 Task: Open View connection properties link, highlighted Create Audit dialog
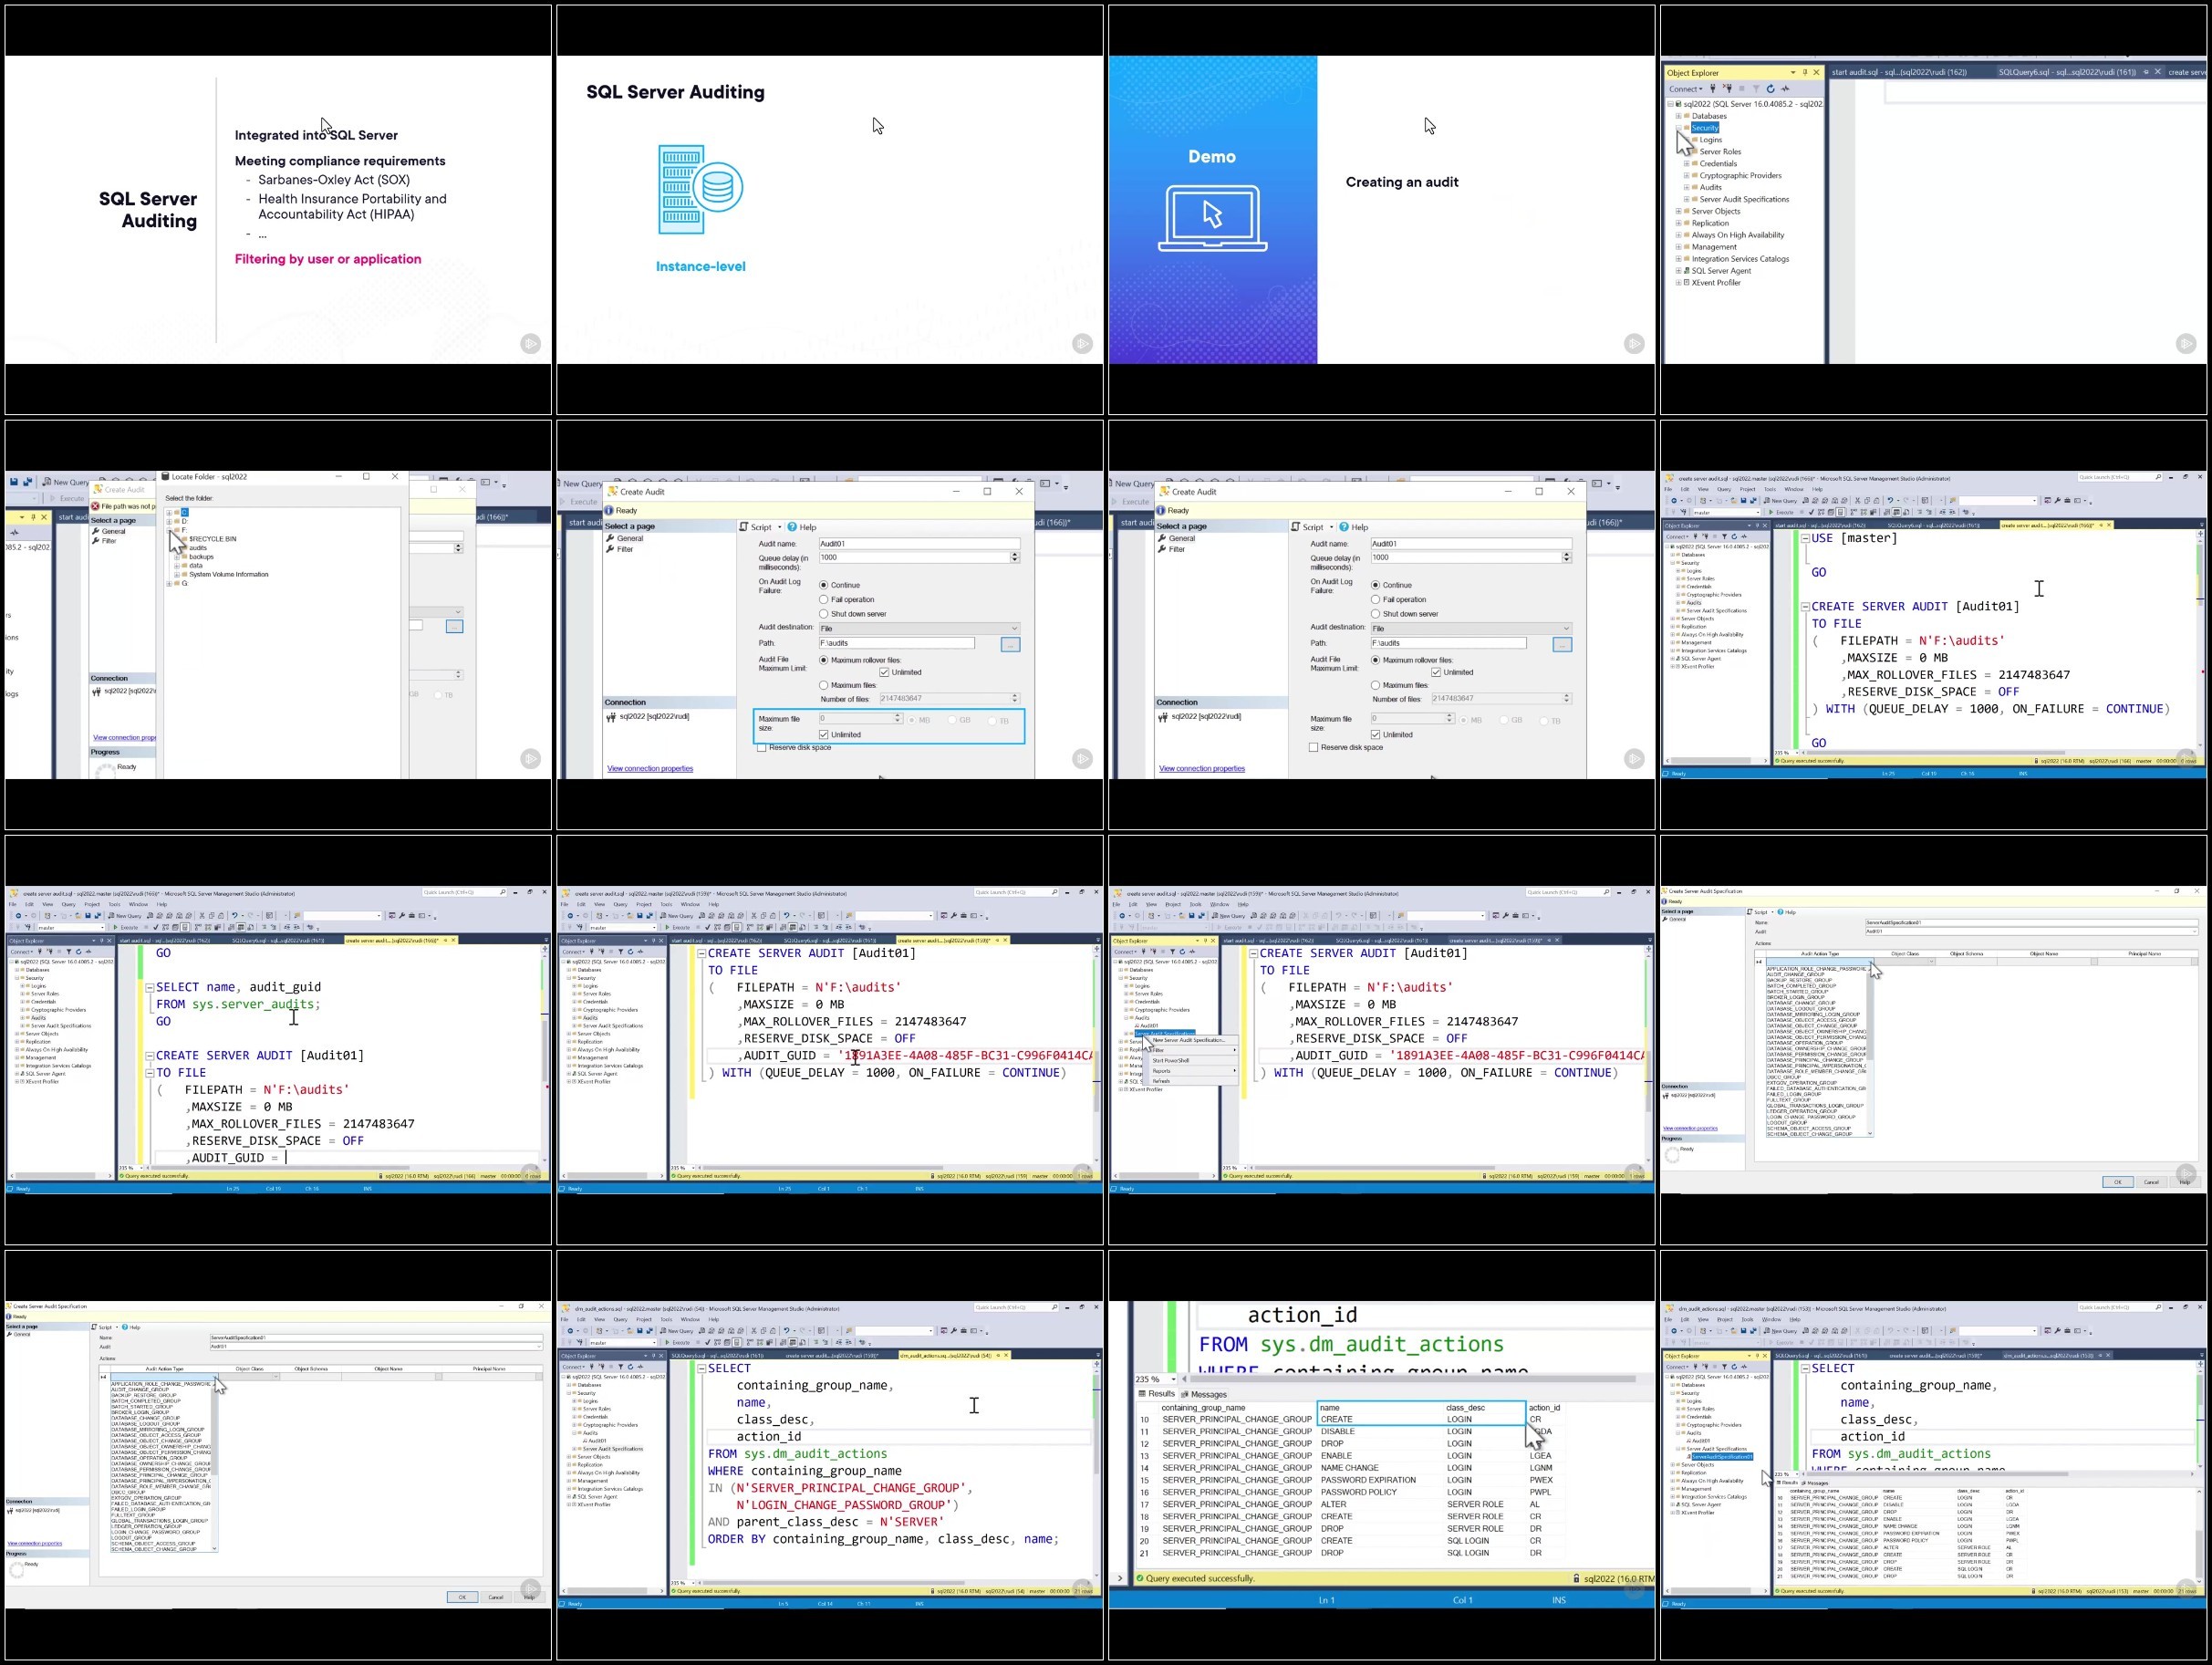[x=651, y=769]
